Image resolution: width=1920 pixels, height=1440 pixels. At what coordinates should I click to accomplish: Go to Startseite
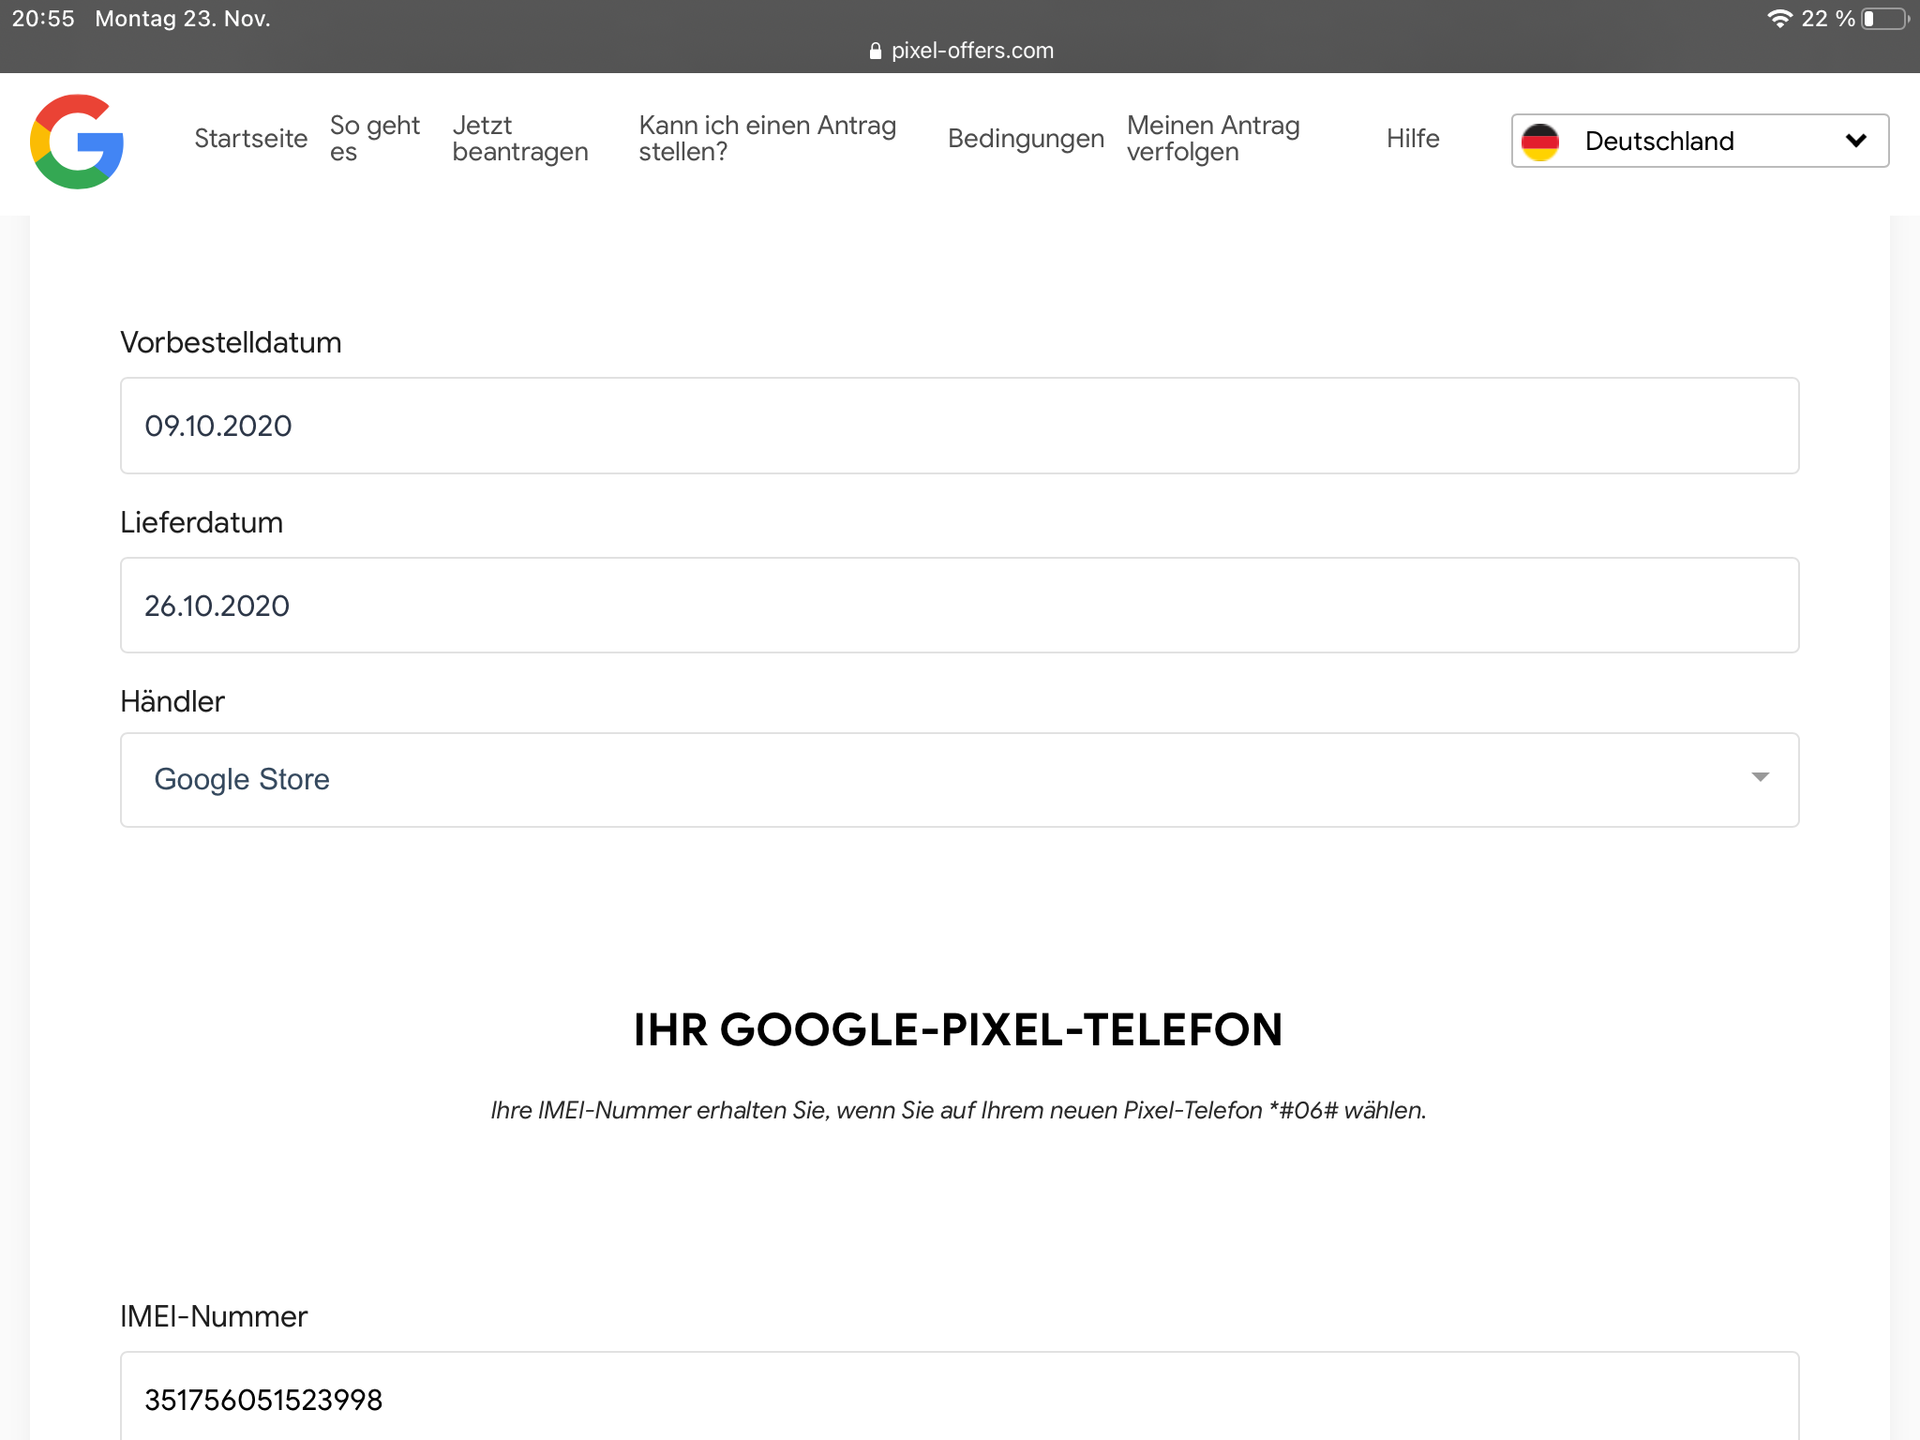251,139
